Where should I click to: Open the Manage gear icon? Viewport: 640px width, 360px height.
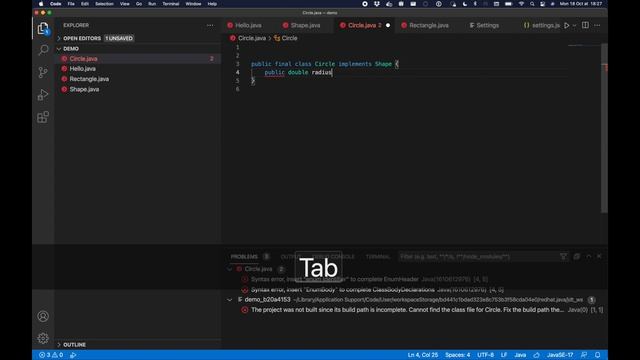(x=43, y=338)
